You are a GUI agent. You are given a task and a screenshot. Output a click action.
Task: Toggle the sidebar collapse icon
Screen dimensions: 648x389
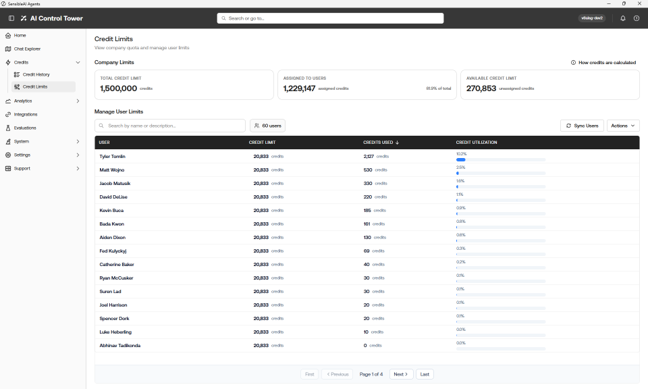12,18
